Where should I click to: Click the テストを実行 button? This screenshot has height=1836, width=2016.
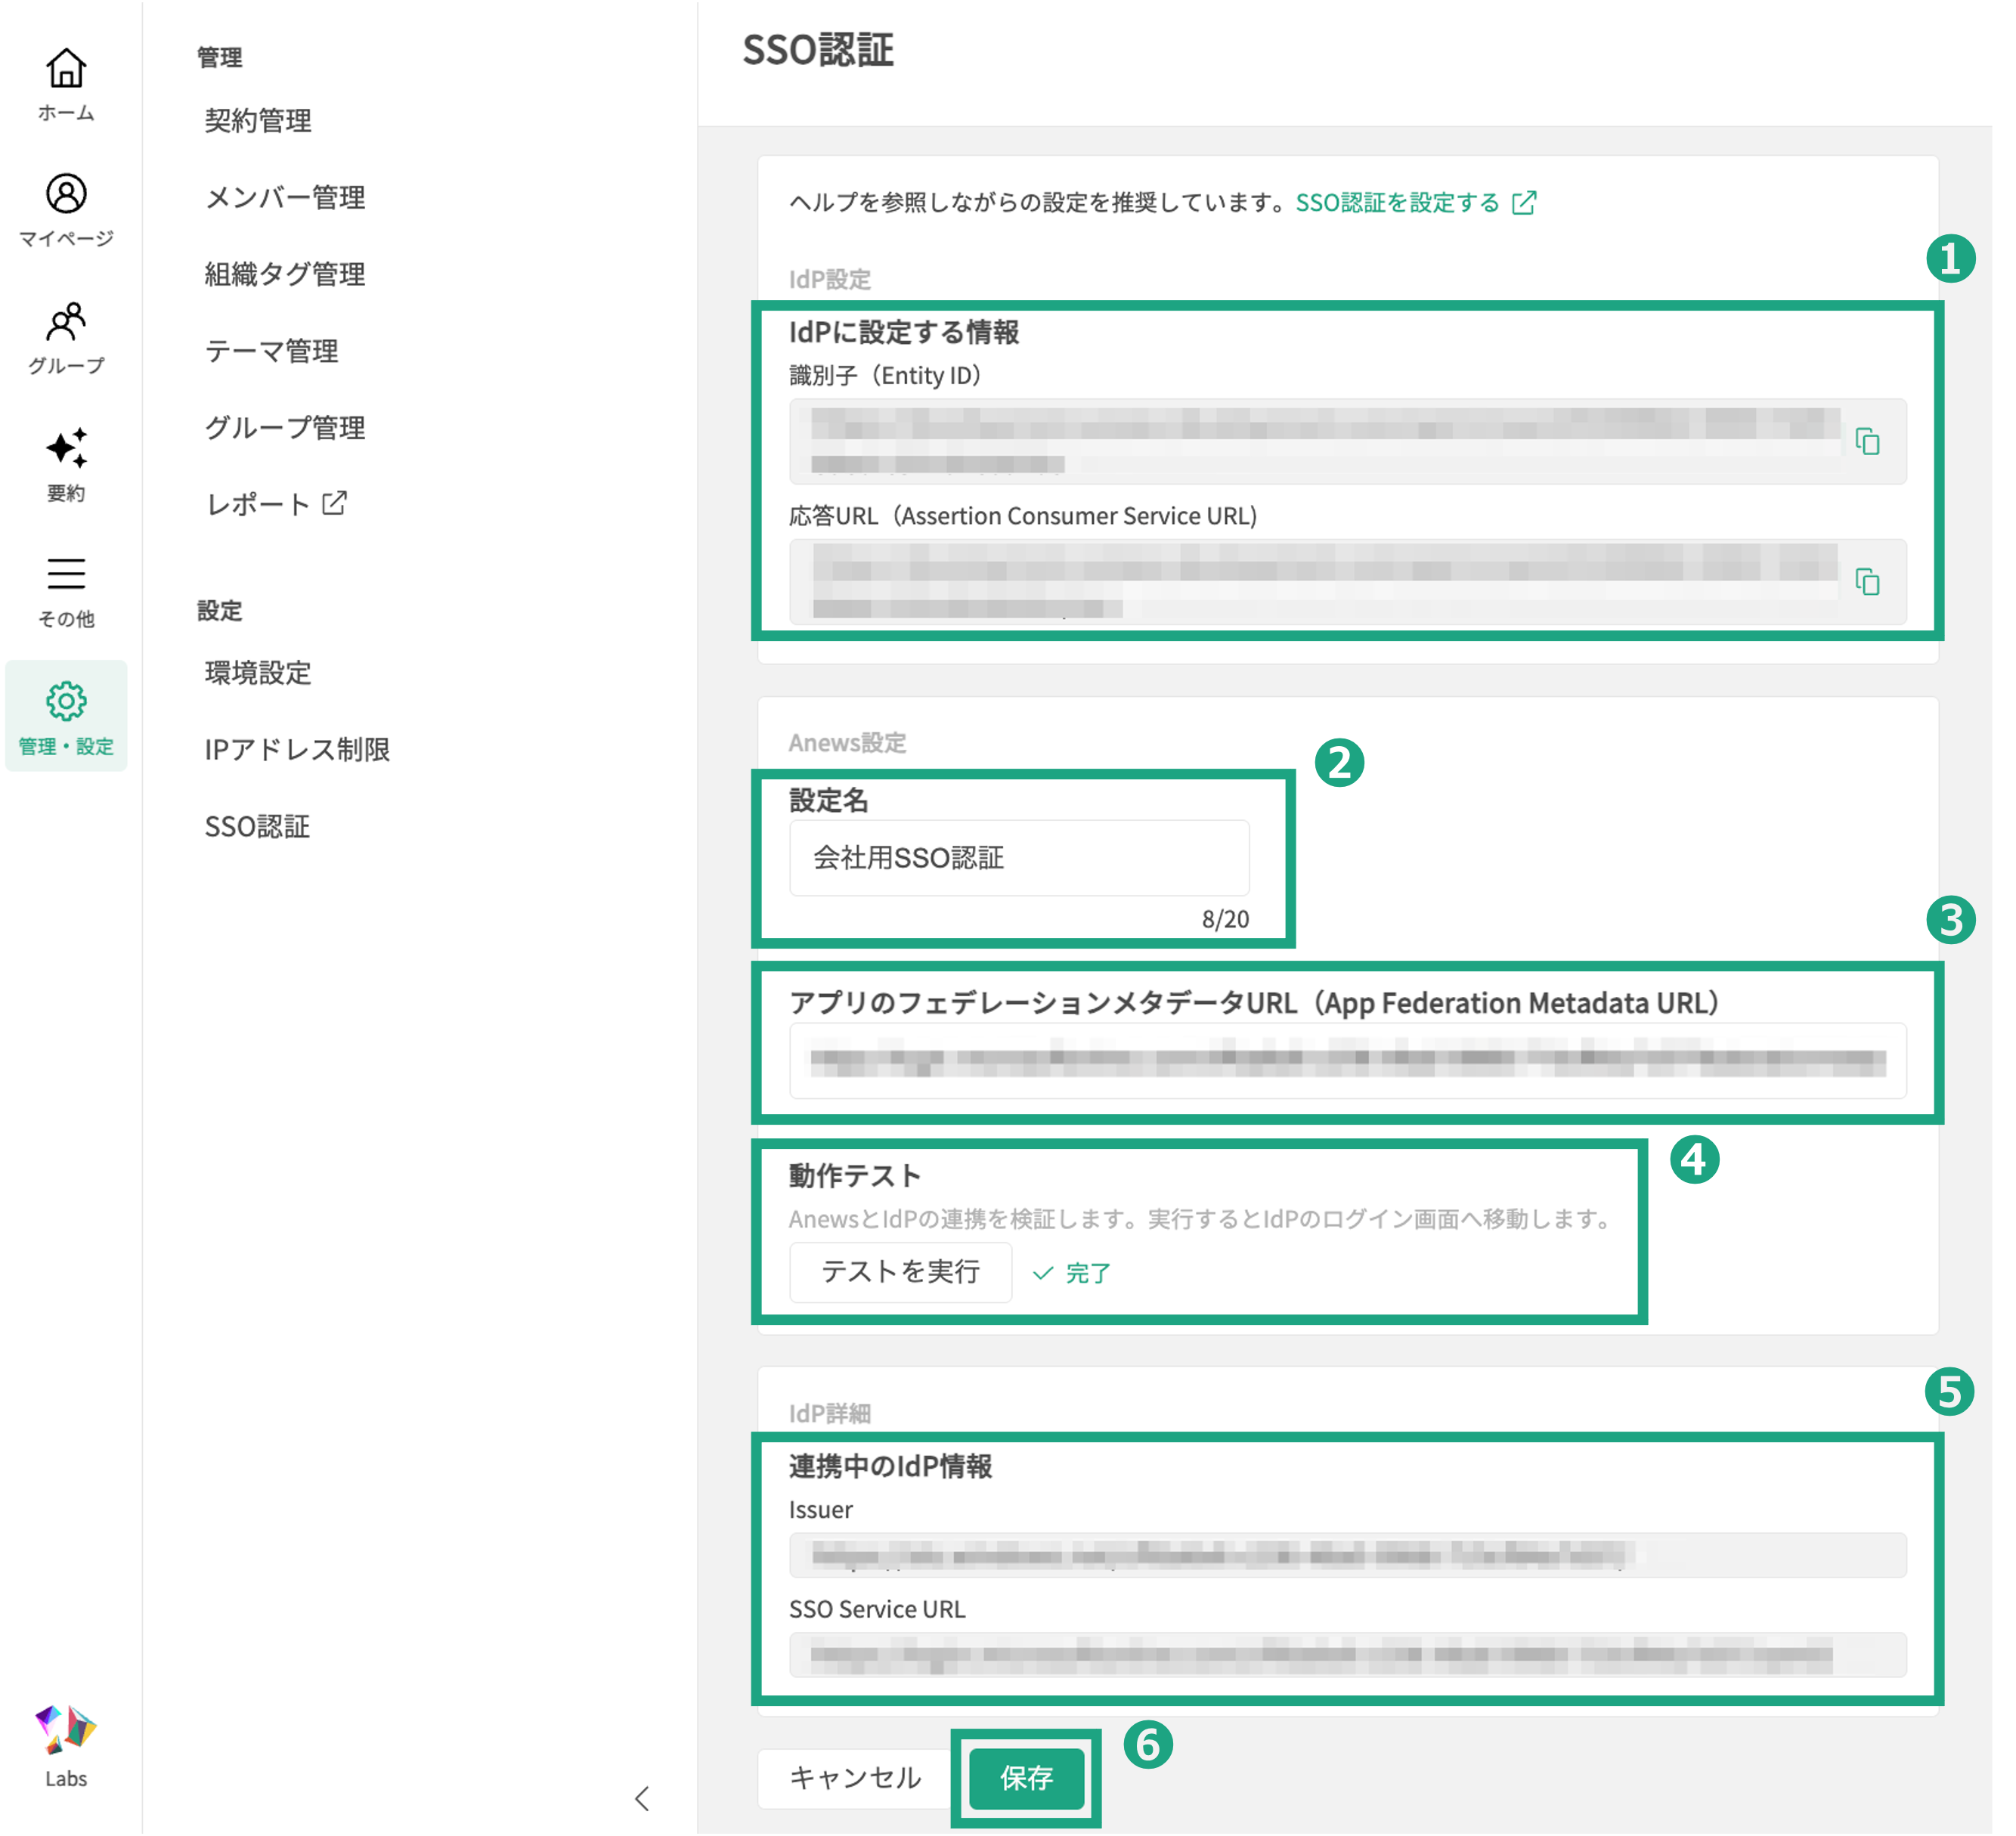coord(900,1271)
